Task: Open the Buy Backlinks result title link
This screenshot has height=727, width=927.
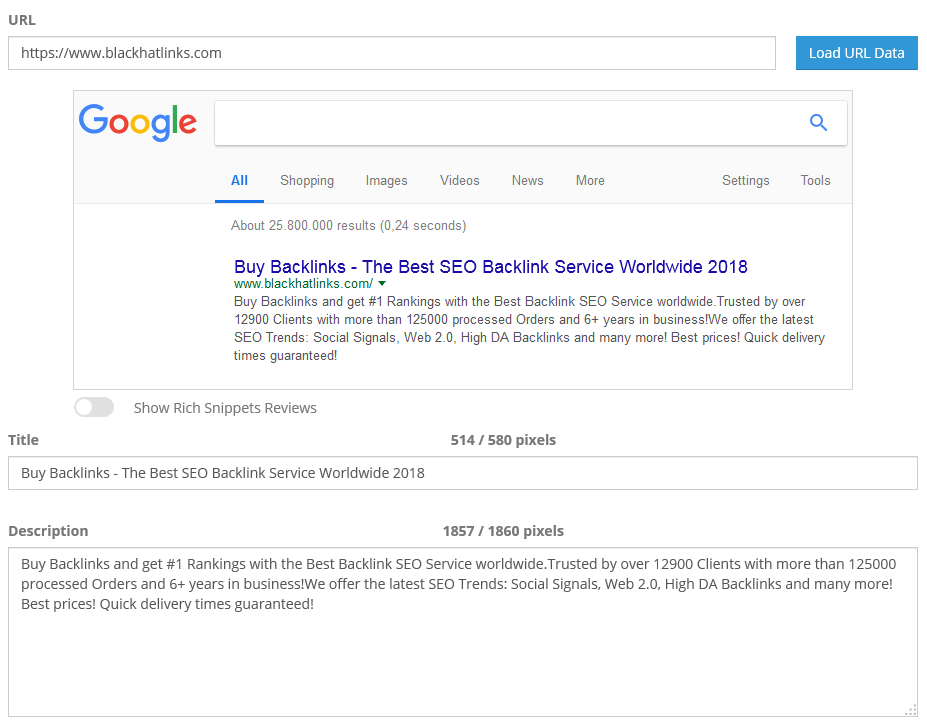Action: pos(491,267)
